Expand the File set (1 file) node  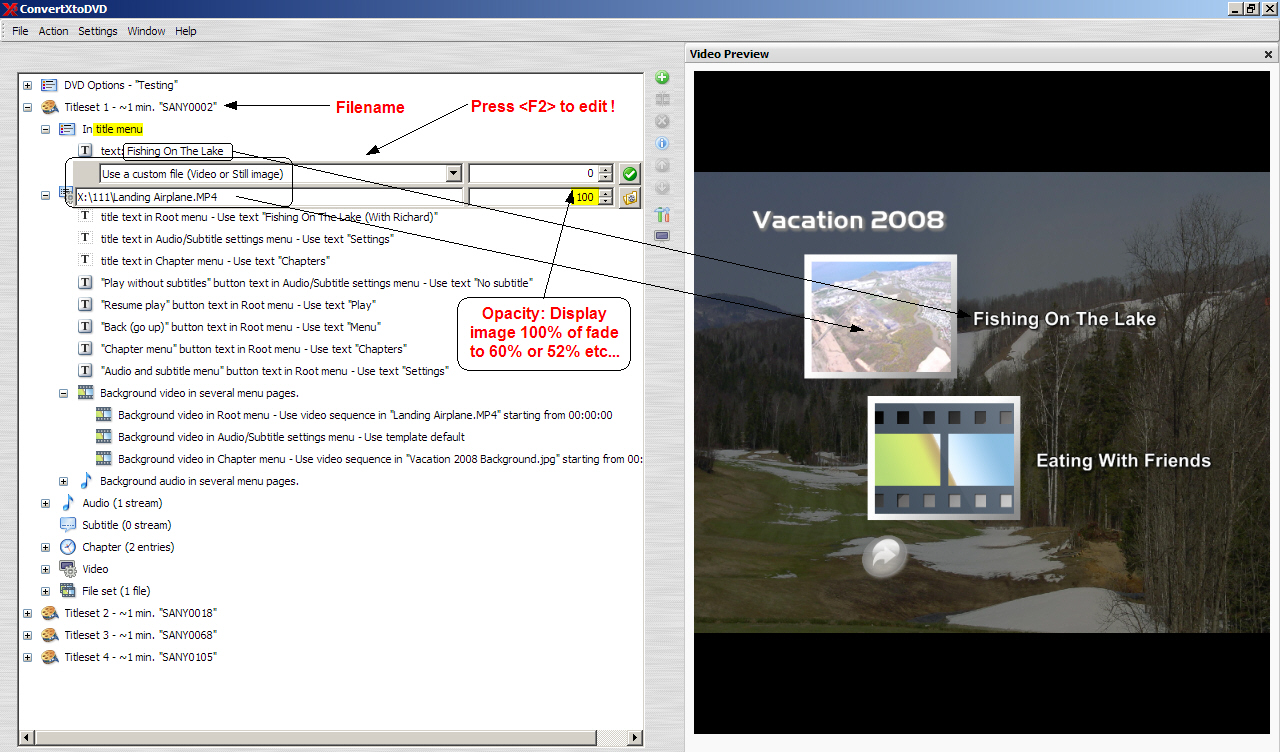[46, 591]
